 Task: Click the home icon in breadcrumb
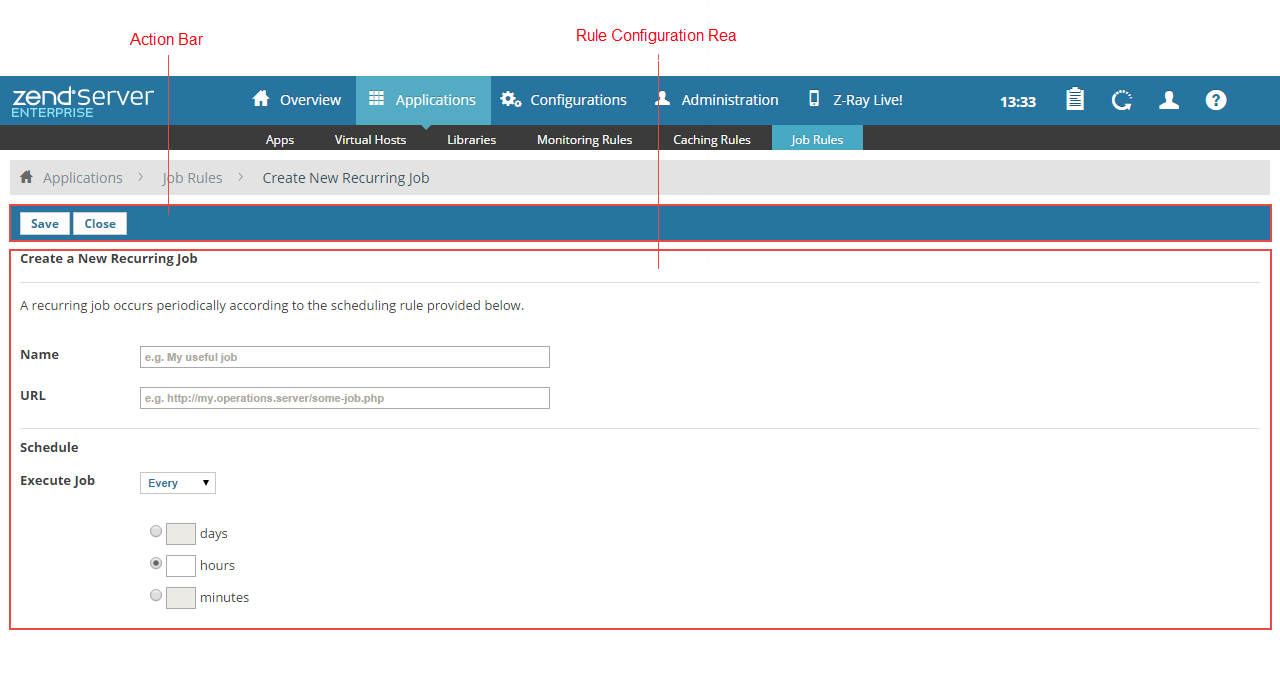[26, 177]
